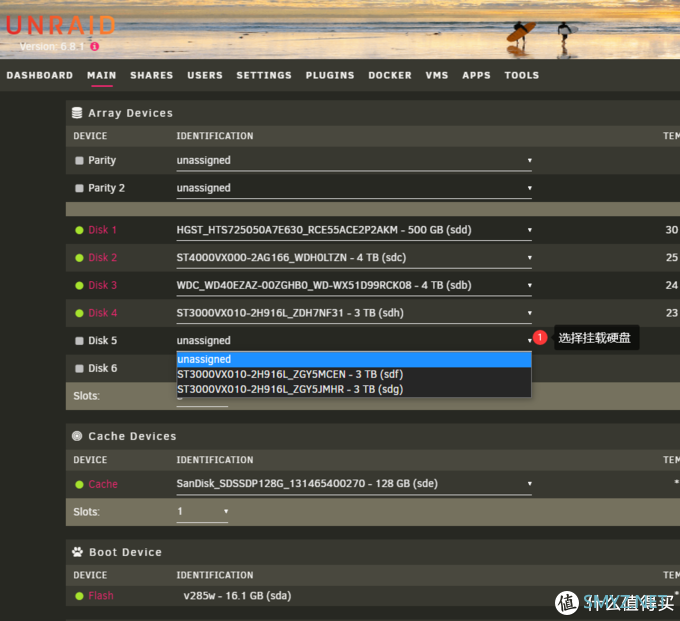Click Disk 4 temperature value 23
The width and height of the screenshot is (680, 621).
tap(672, 313)
